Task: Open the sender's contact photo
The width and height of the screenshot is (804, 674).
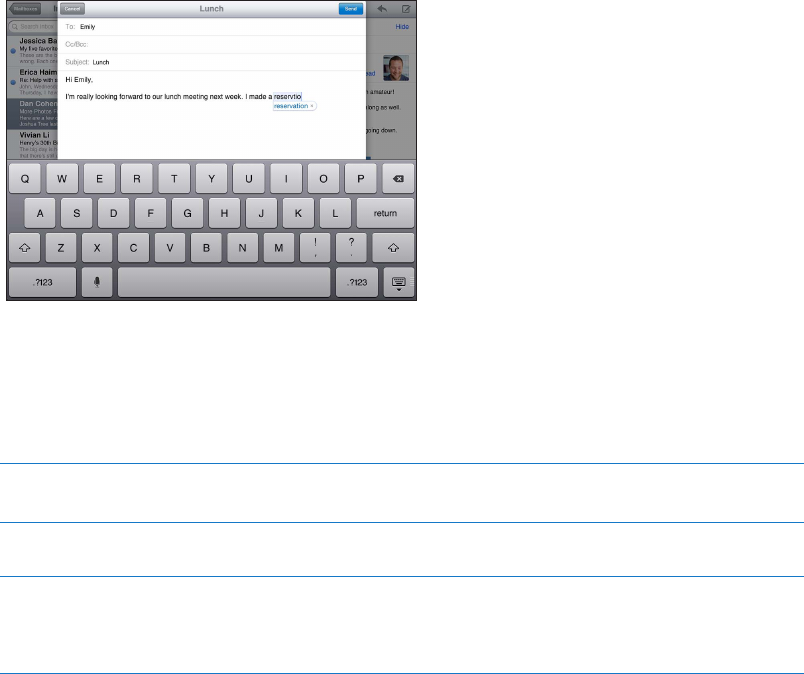Action: click(396, 68)
